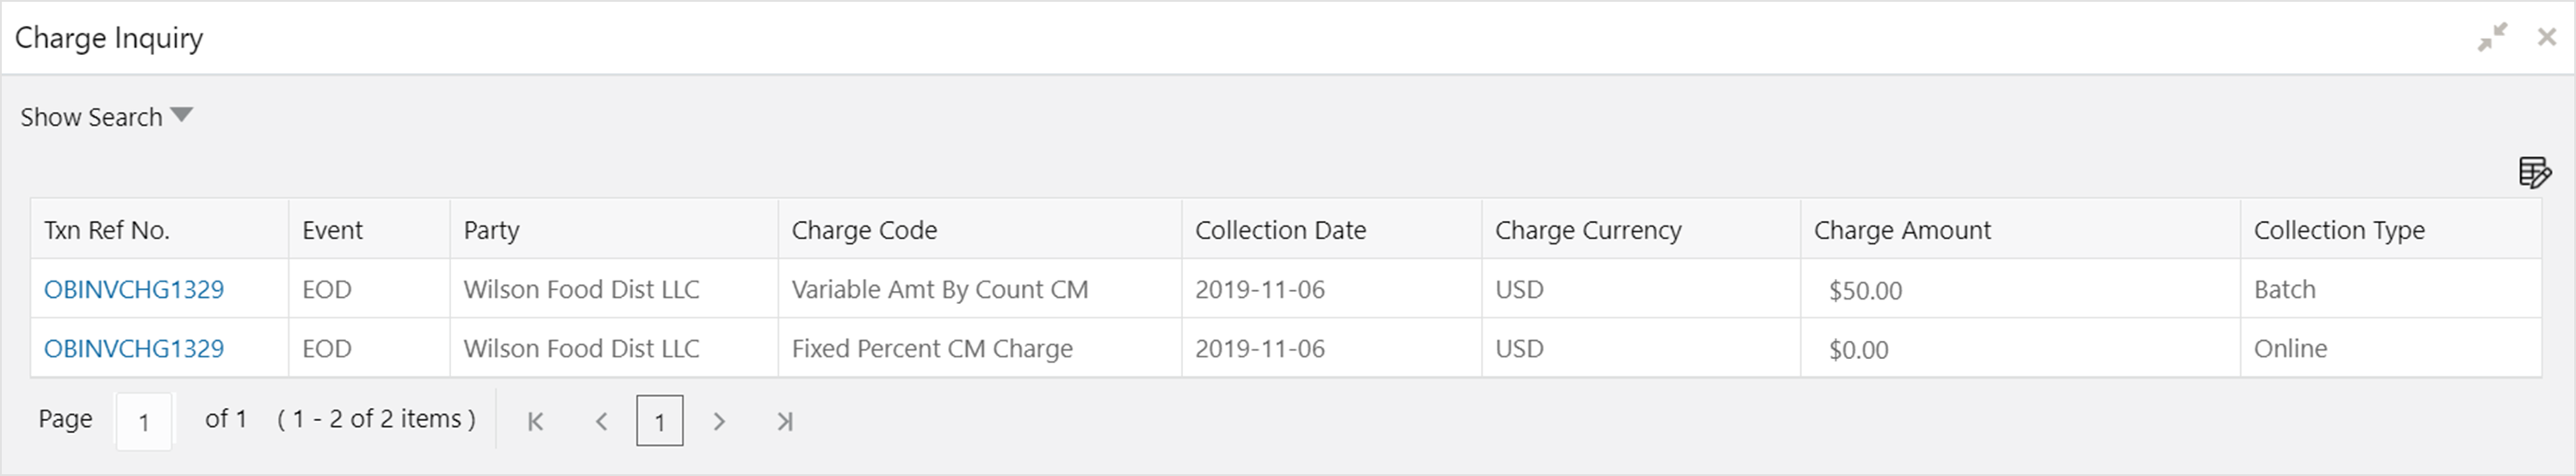This screenshot has width=2576, height=476.
Task: Click the Collection Date column header
Action: [1280, 230]
